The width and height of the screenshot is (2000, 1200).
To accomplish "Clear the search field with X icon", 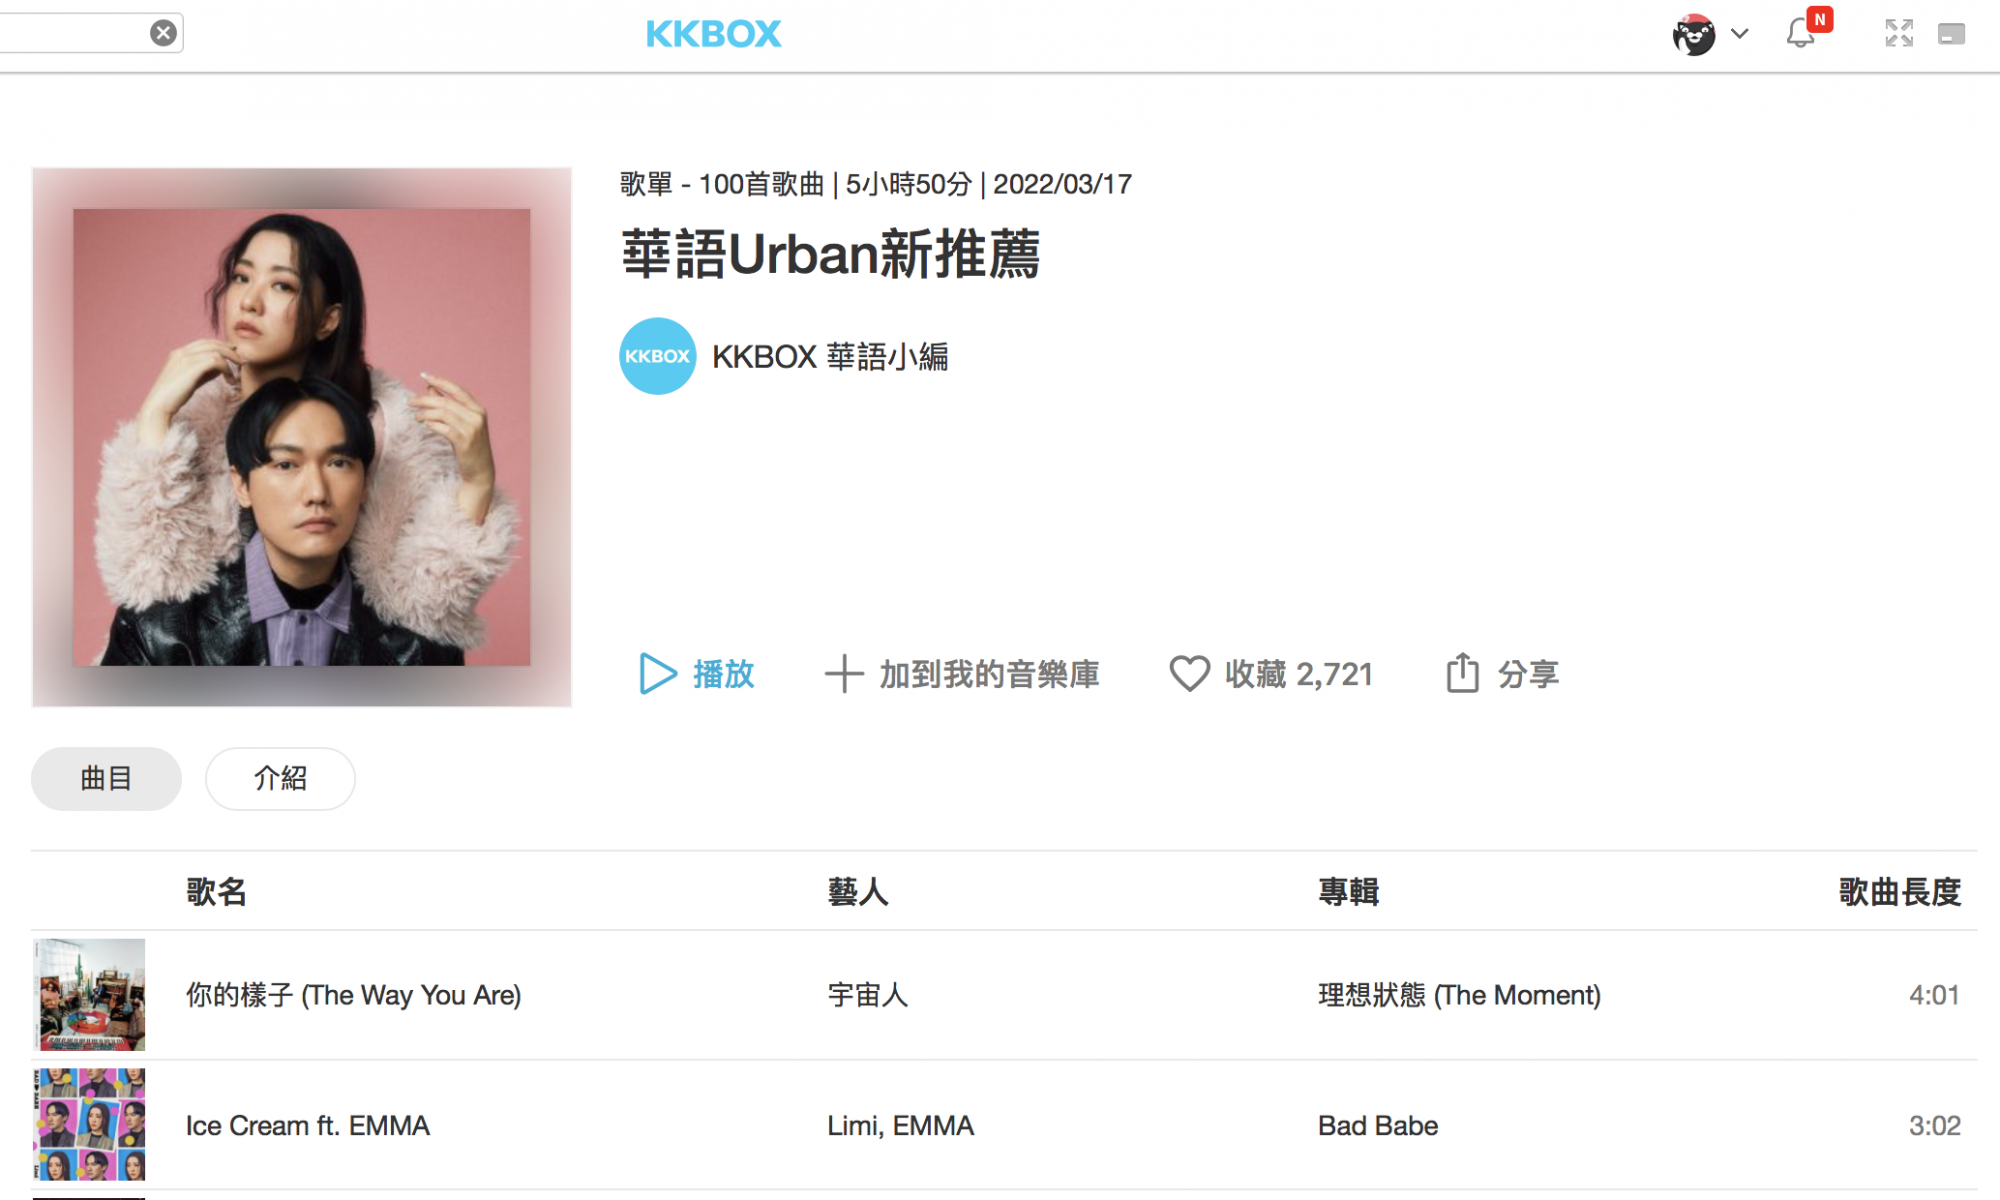I will pos(163,33).
